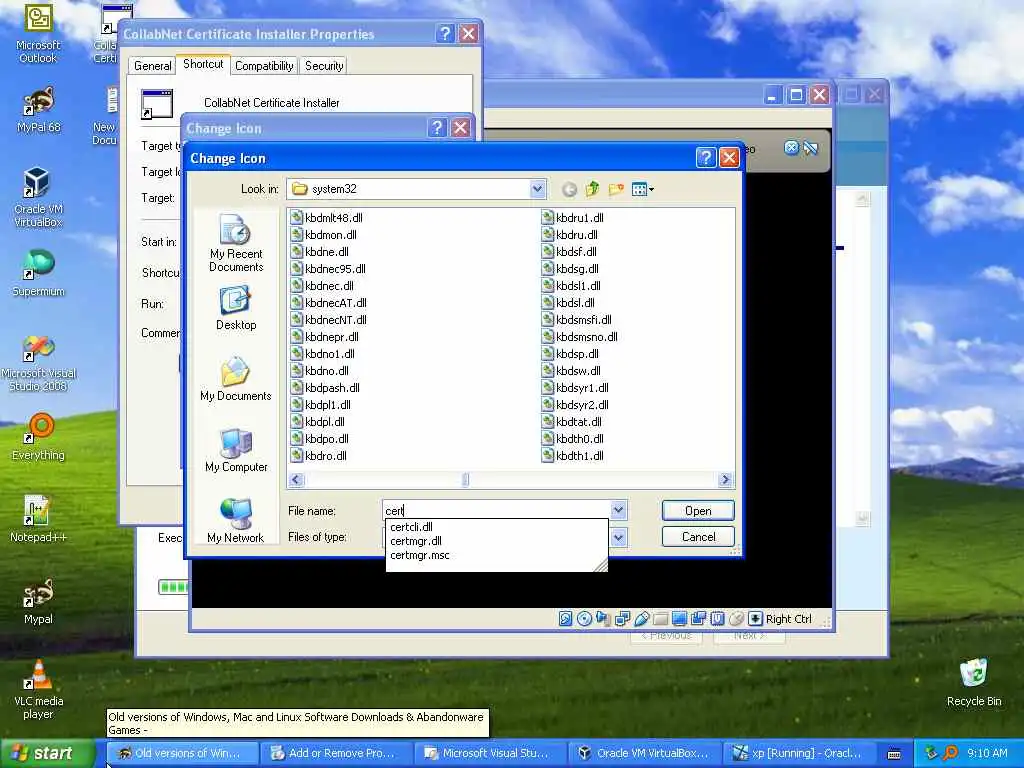This screenshot has width=1024, height=768.
Task: Select the file kbdsmsfi.dll
Action: (x=577, y=319)
